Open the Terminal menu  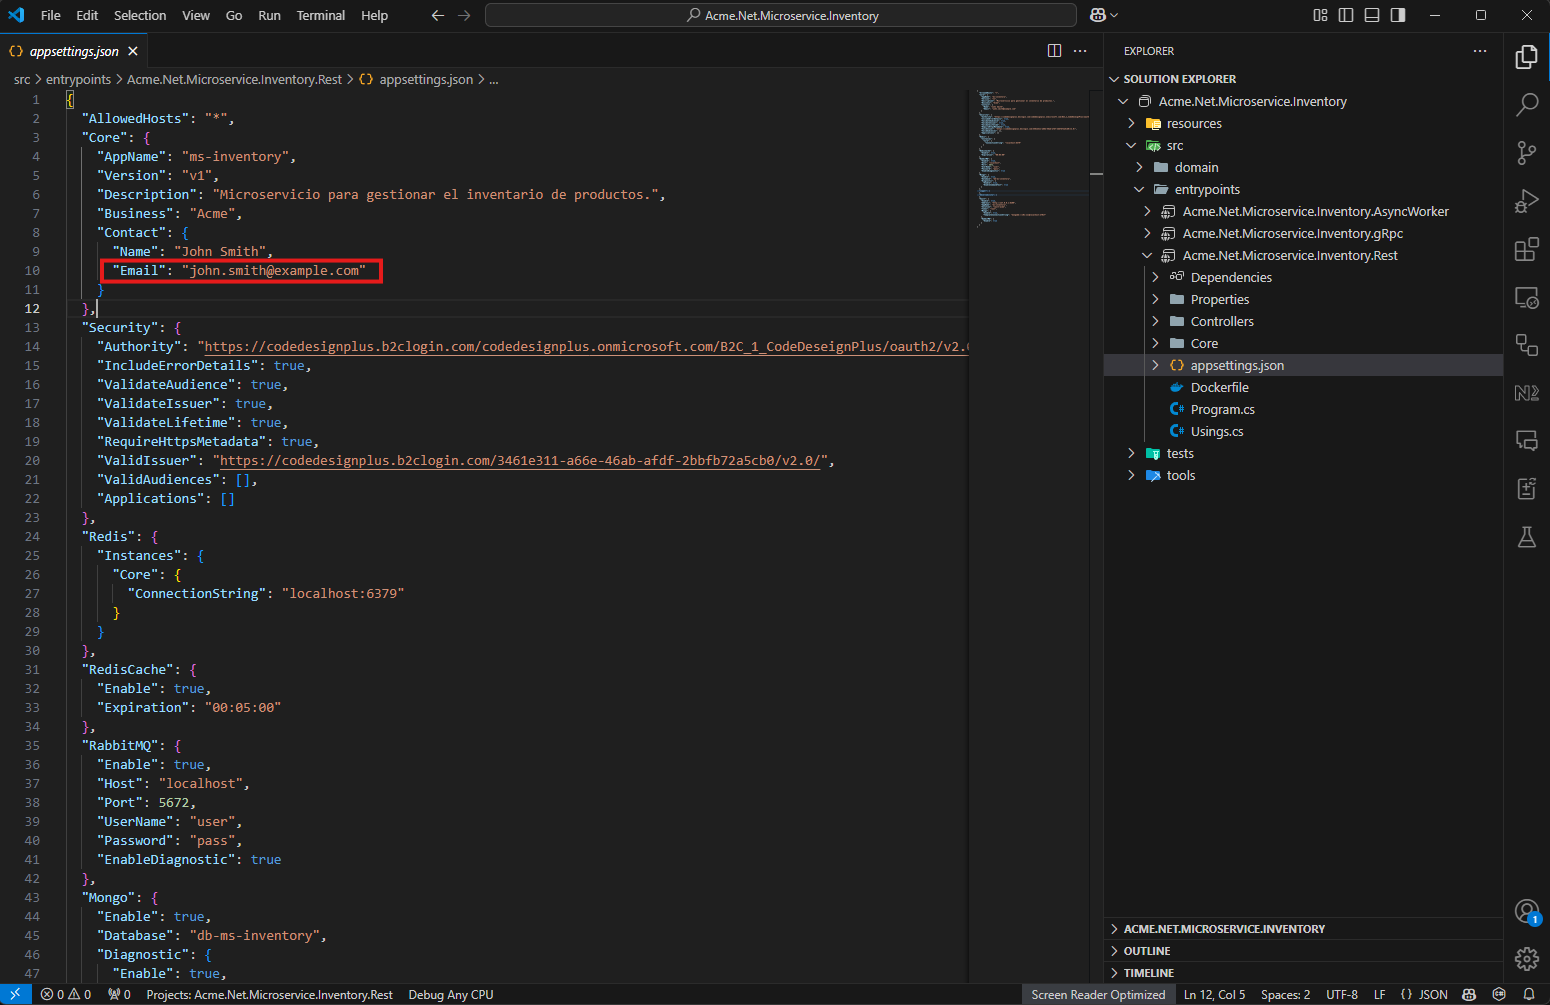(320, 15)
